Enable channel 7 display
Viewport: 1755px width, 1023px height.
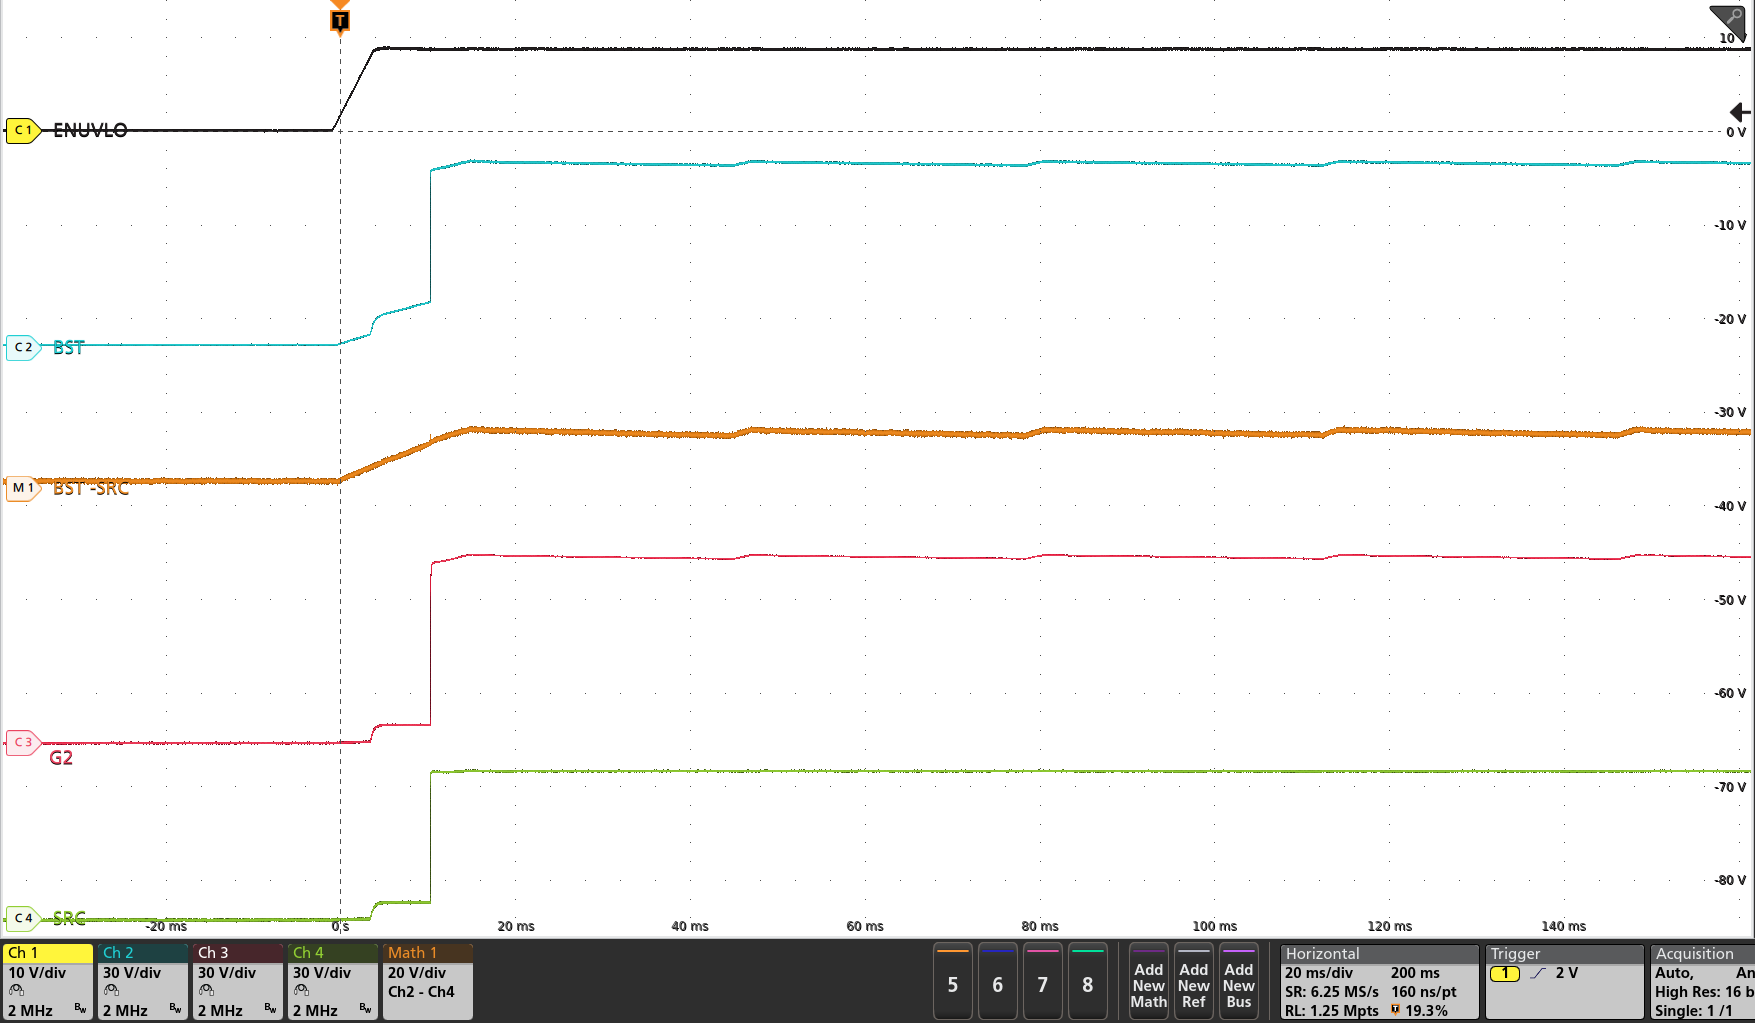pyautogui.click(x=1043, y=983)
